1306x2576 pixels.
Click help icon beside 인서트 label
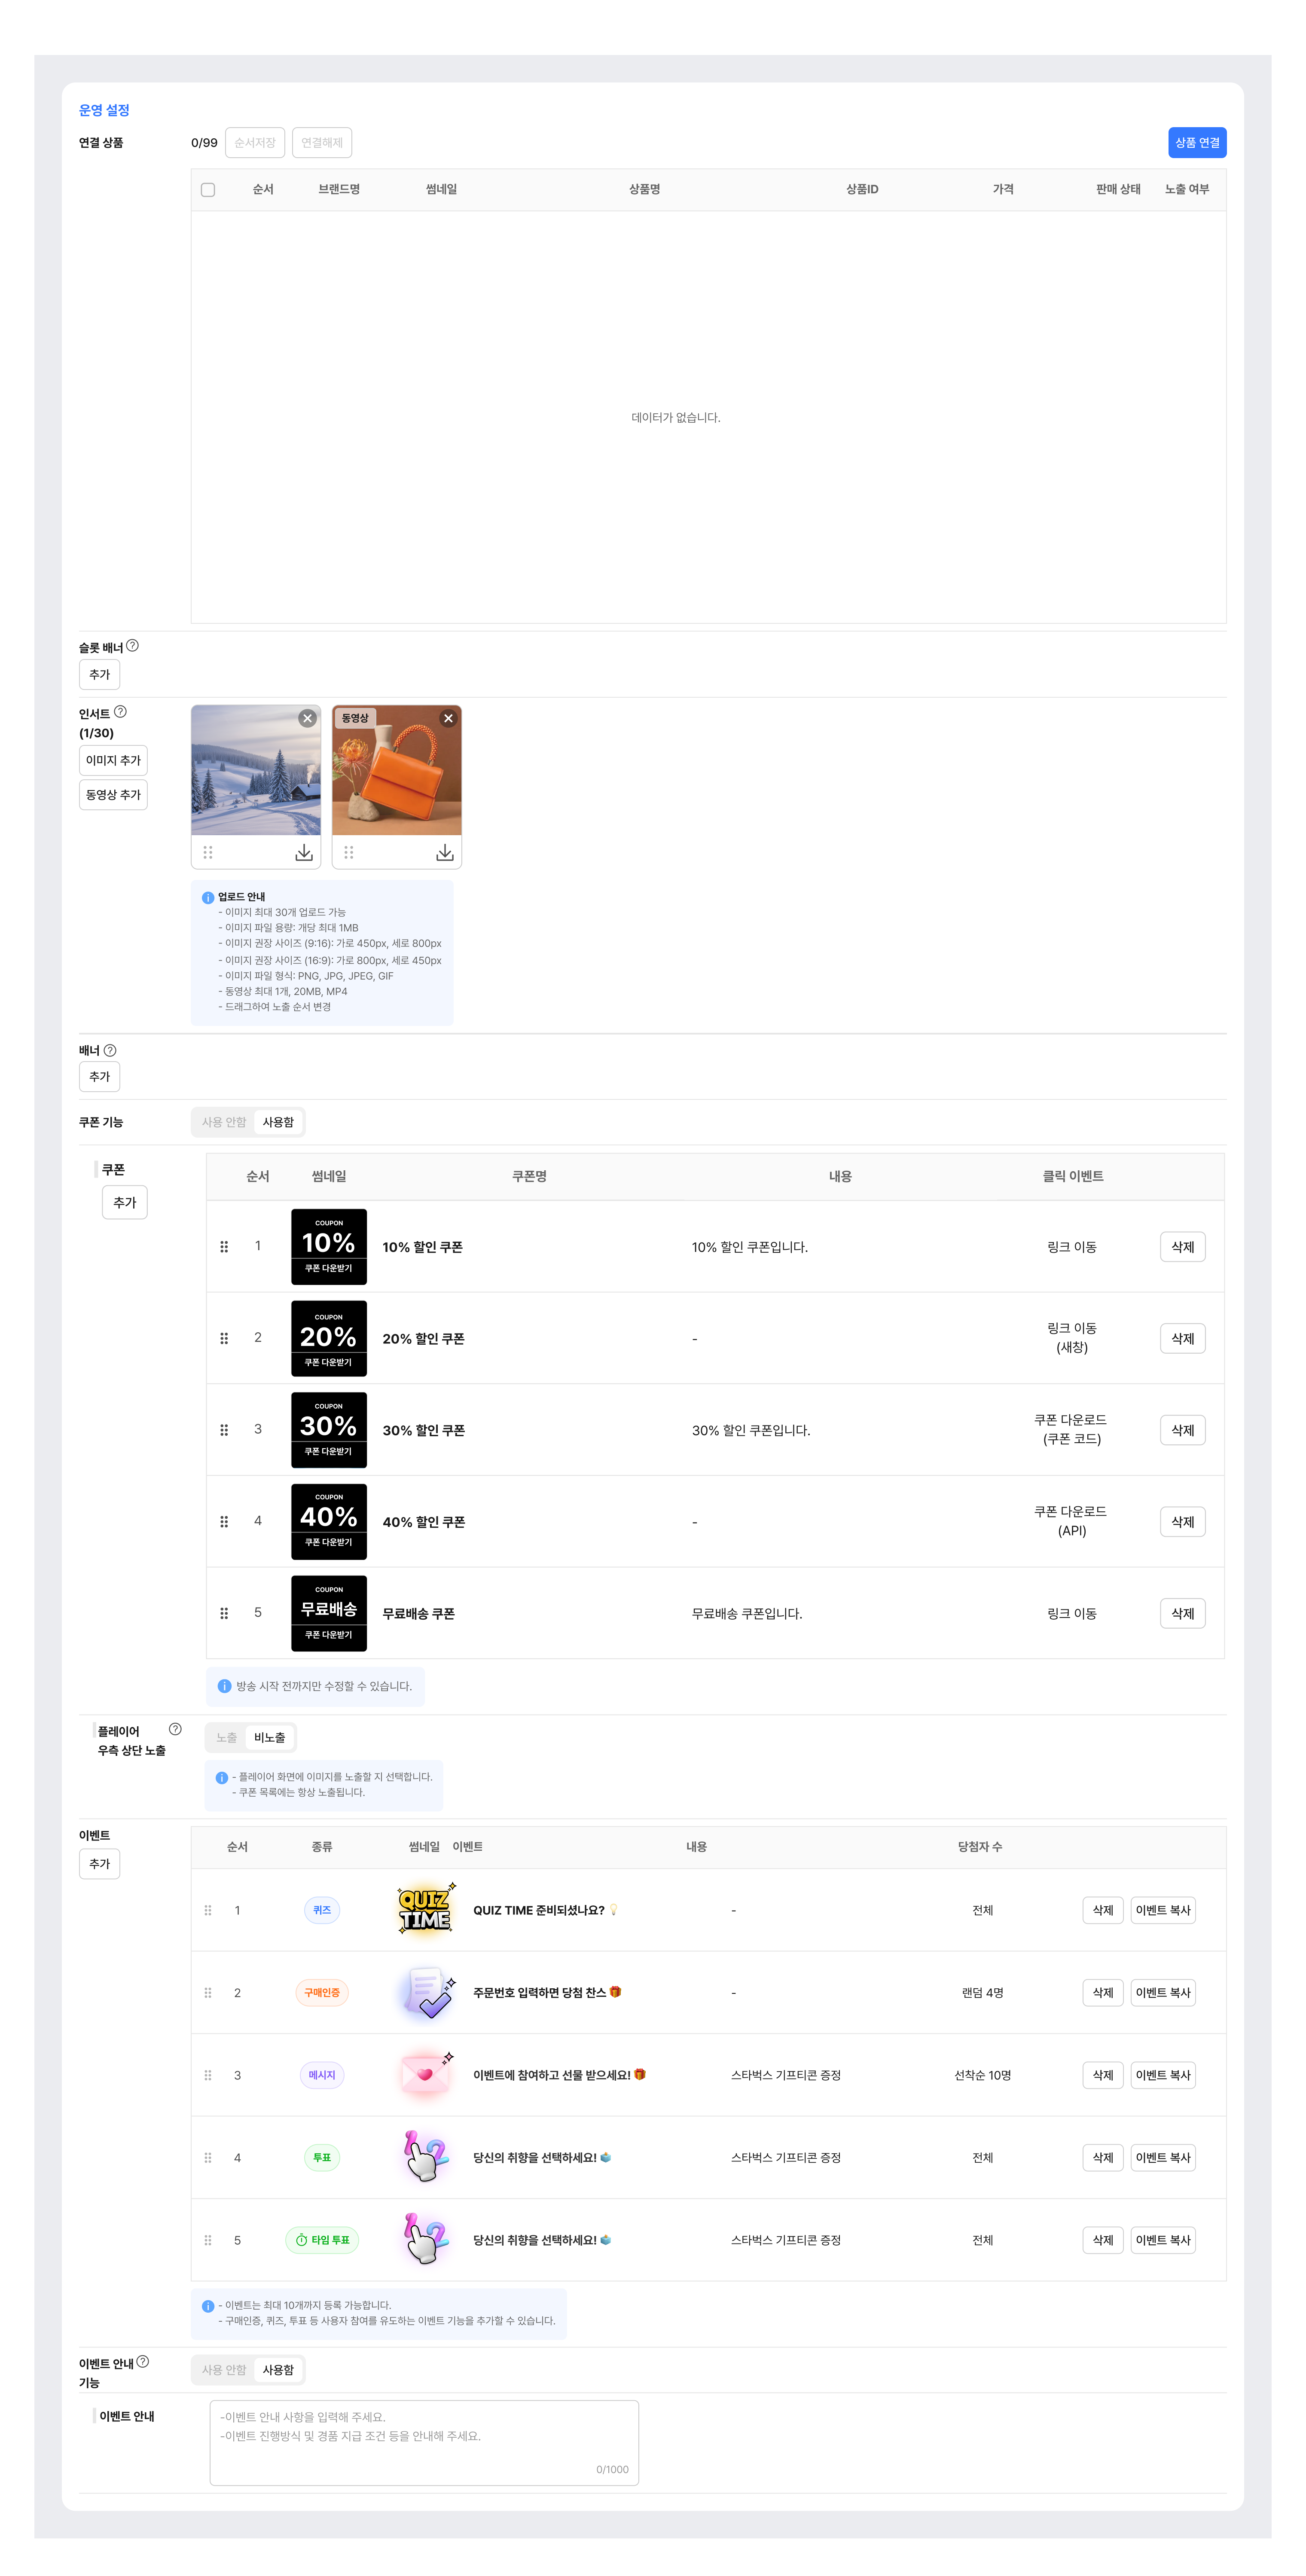120,712
